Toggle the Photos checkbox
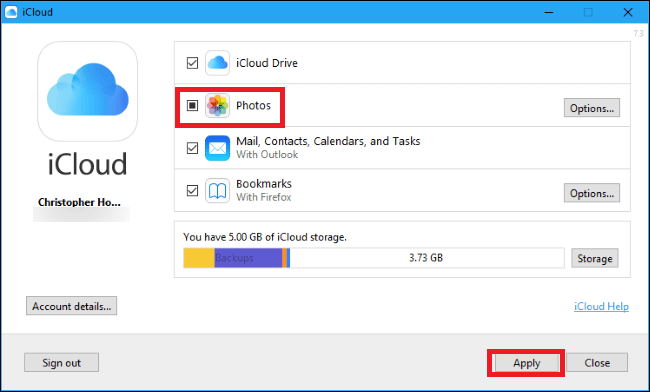The image size is (650, 392). click(192, 106)
